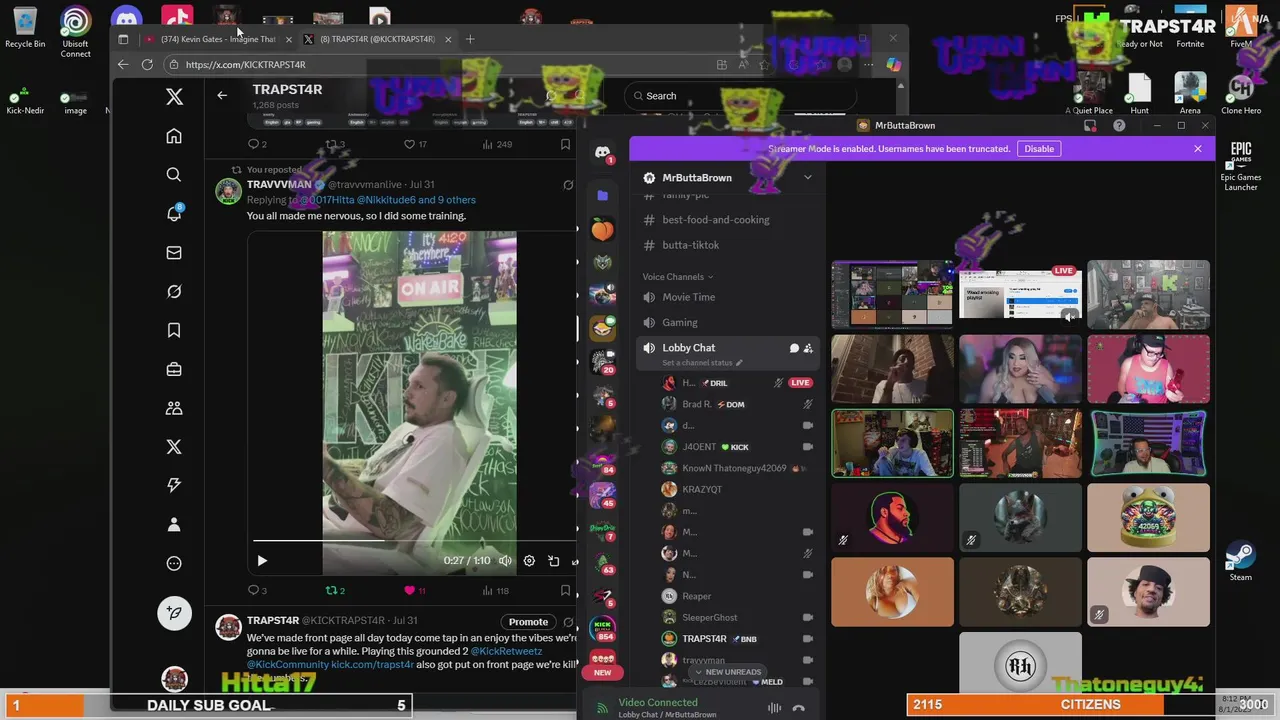The image size is (1280, 720).
Task: Collapse Voice Channels category
Action: point(678,277)
